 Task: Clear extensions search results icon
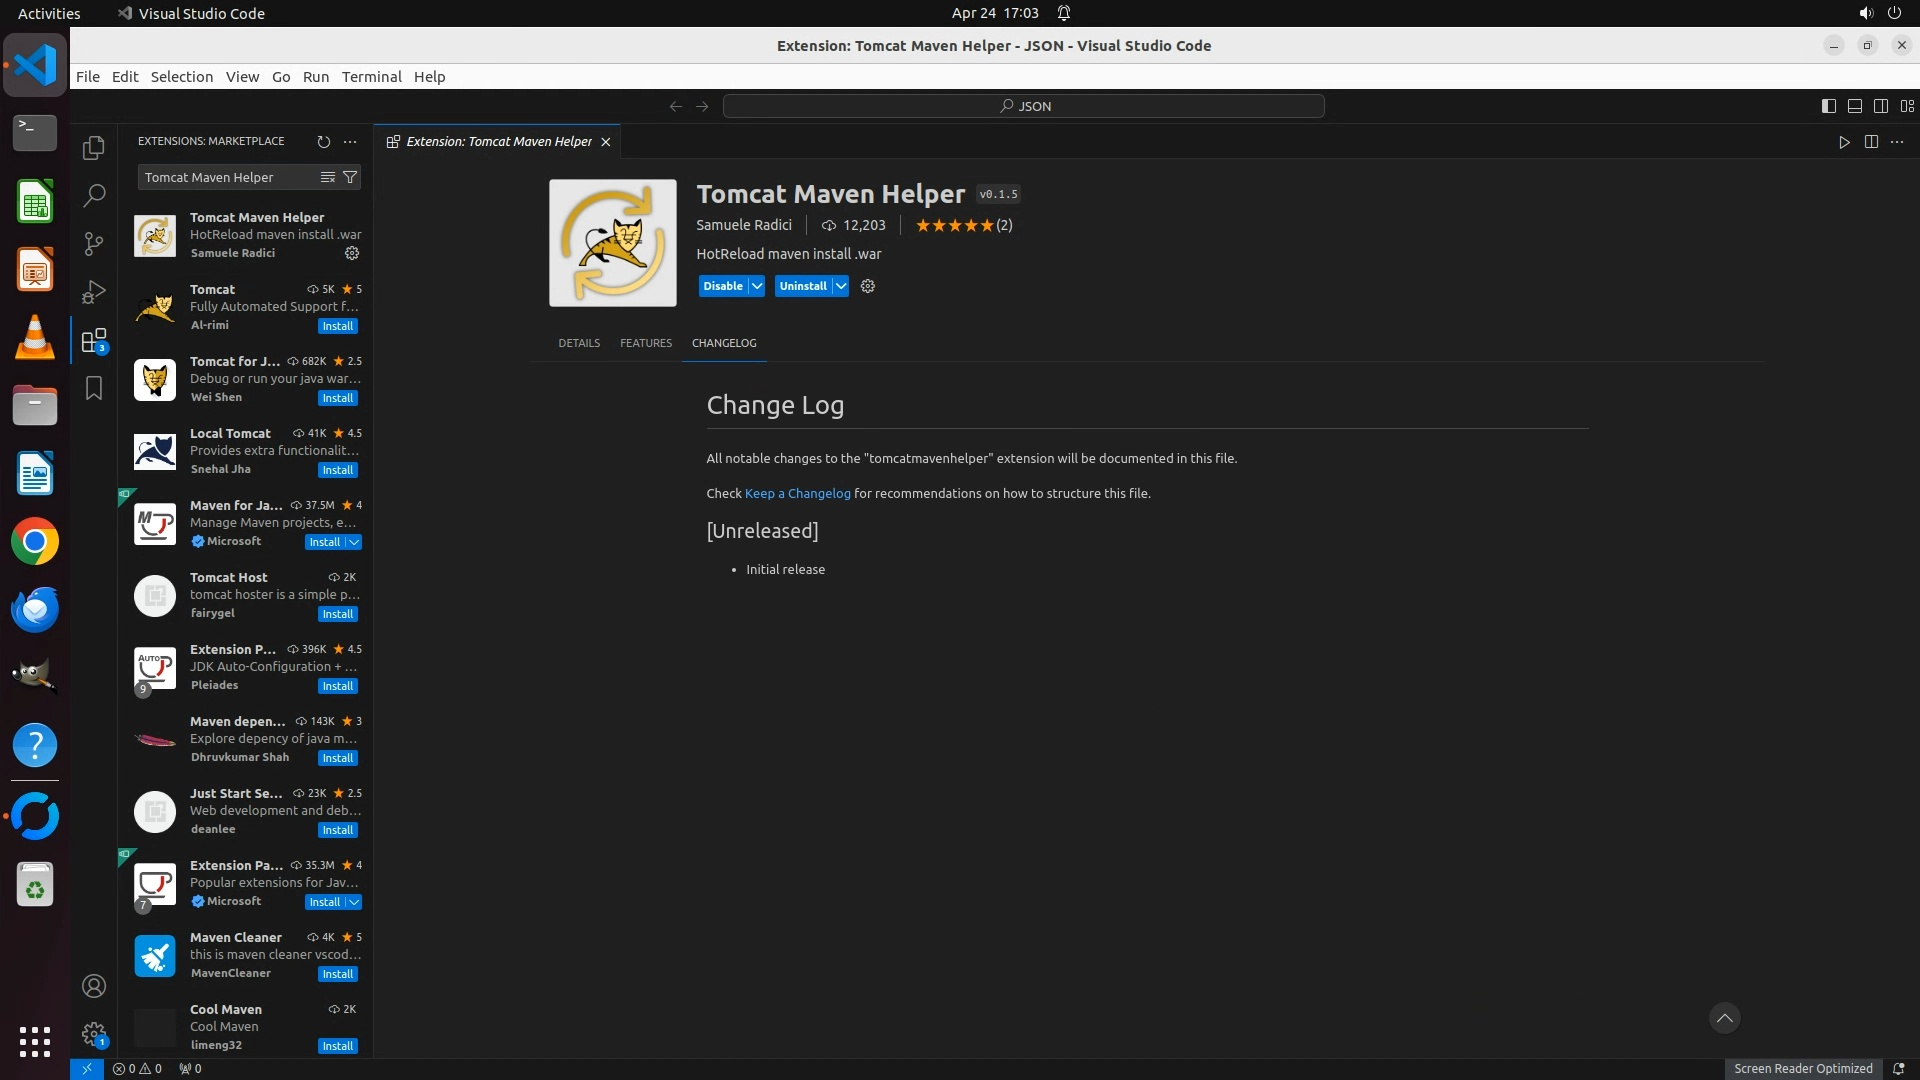[327, 177]
